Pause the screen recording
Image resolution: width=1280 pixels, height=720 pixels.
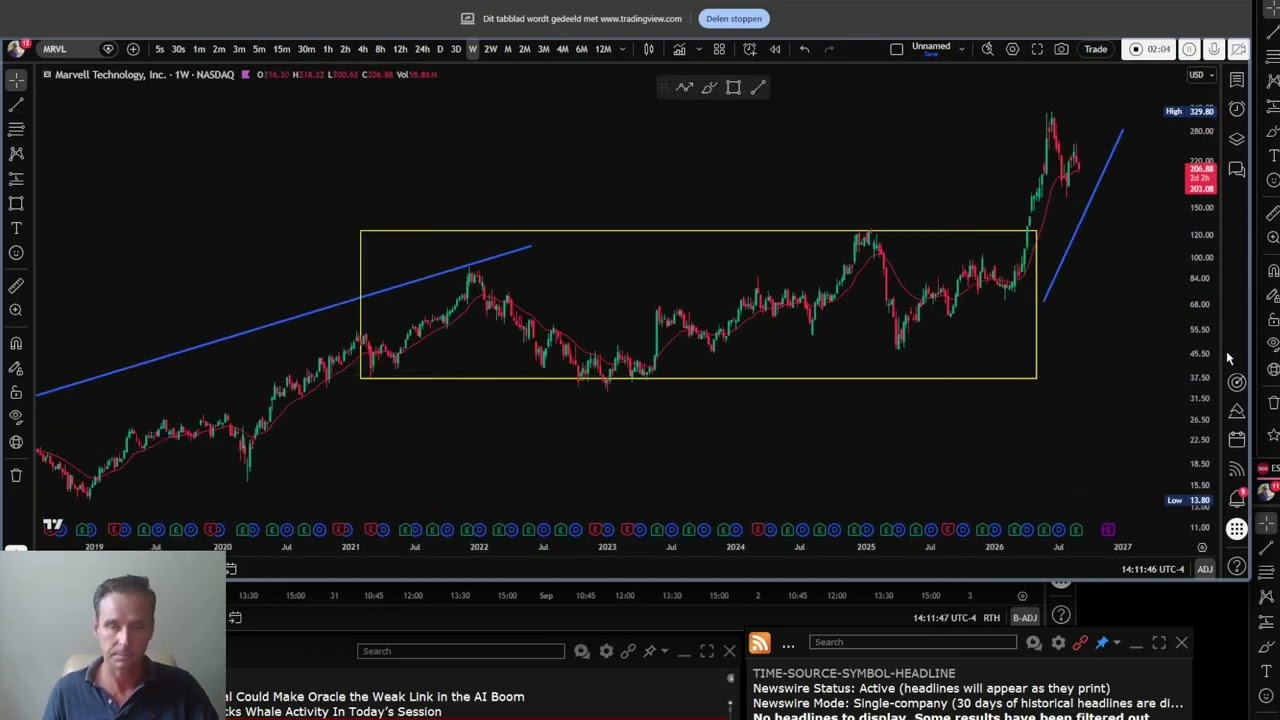[x=1189, y=49]
